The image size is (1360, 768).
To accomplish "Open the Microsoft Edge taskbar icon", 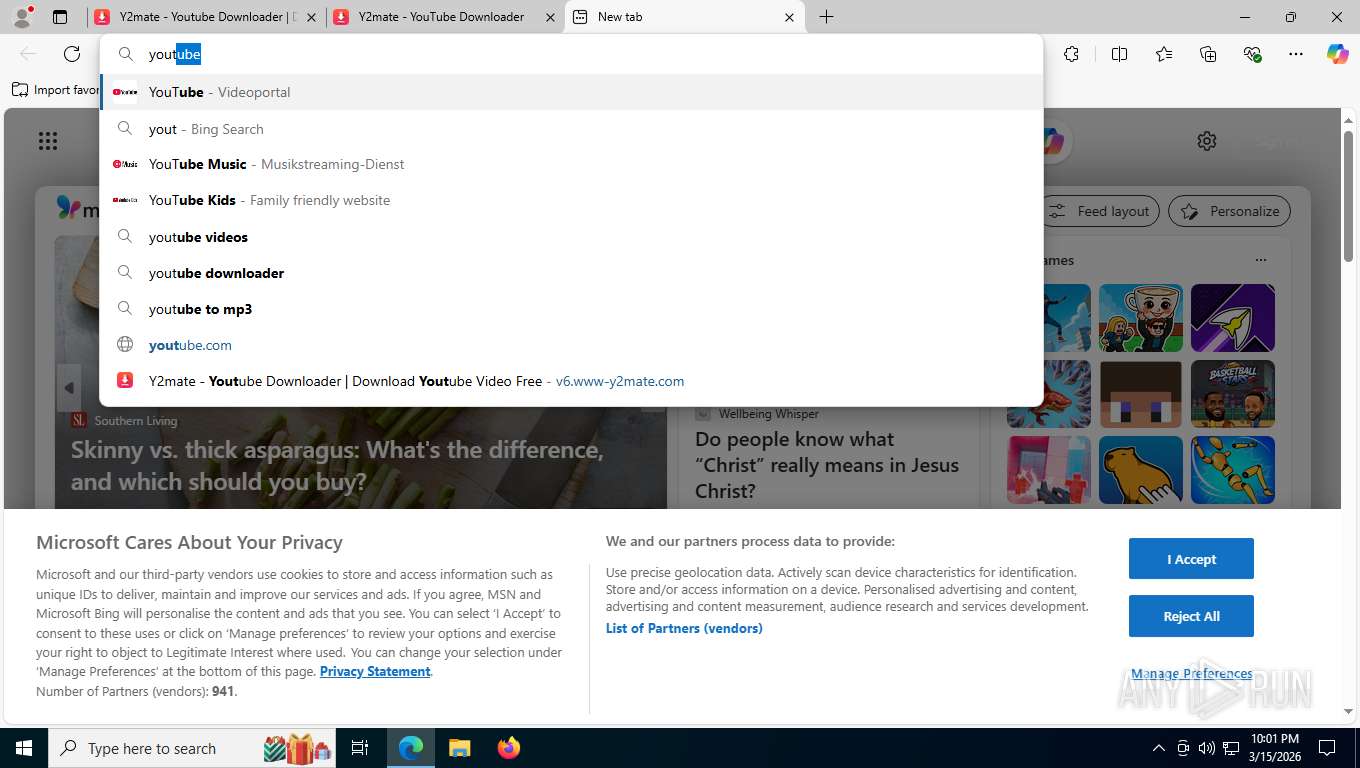I will (410, 748).
